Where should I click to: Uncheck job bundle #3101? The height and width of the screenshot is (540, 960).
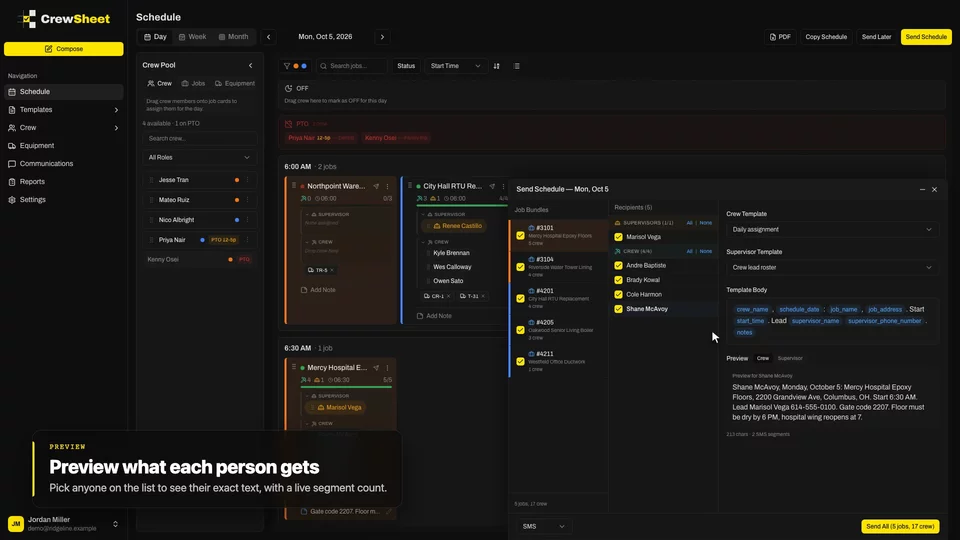(520, 235)
